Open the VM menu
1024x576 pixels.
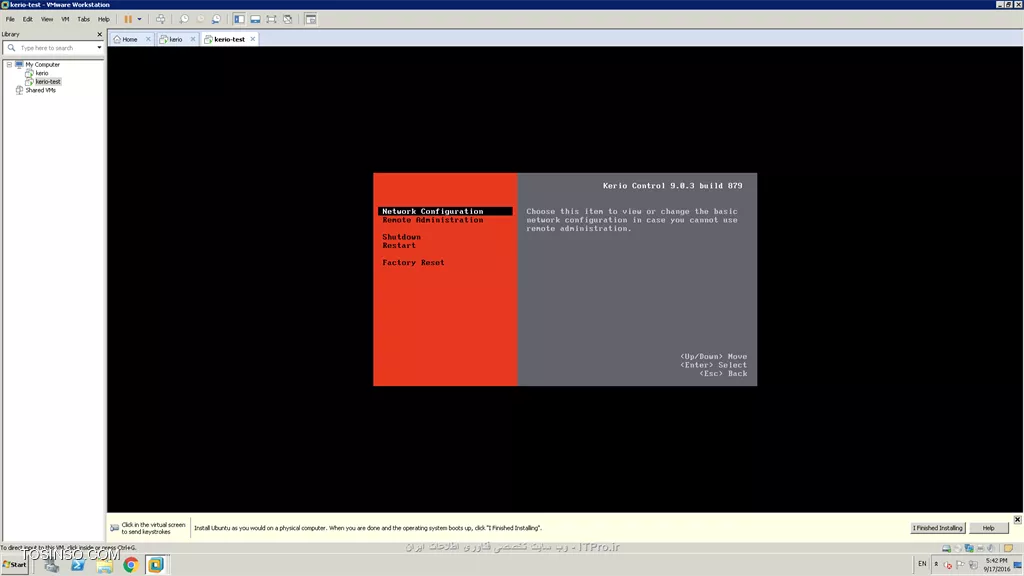pyautogui.click(x=65, y=20)
